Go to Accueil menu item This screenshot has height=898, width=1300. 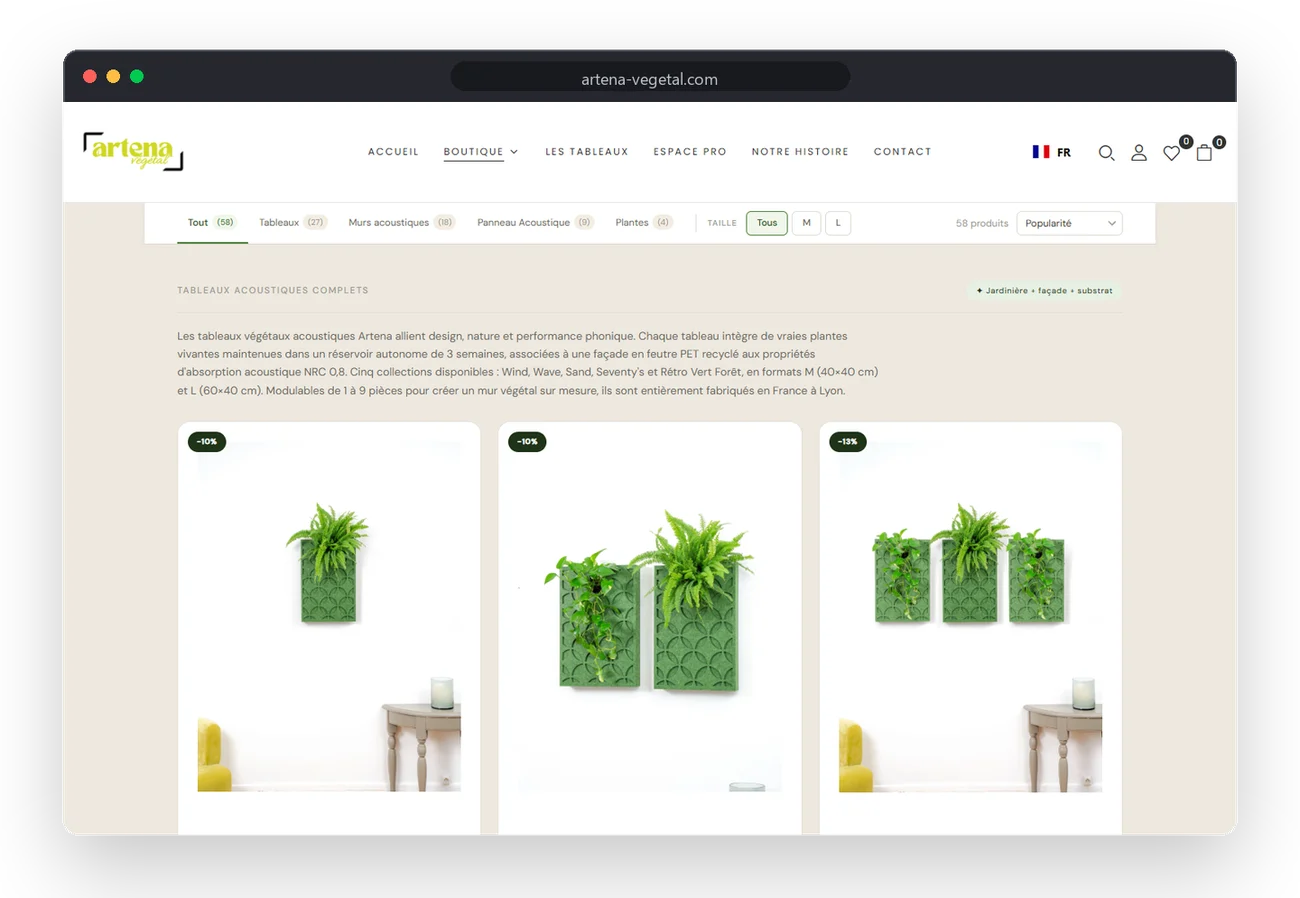click(393, 152)
